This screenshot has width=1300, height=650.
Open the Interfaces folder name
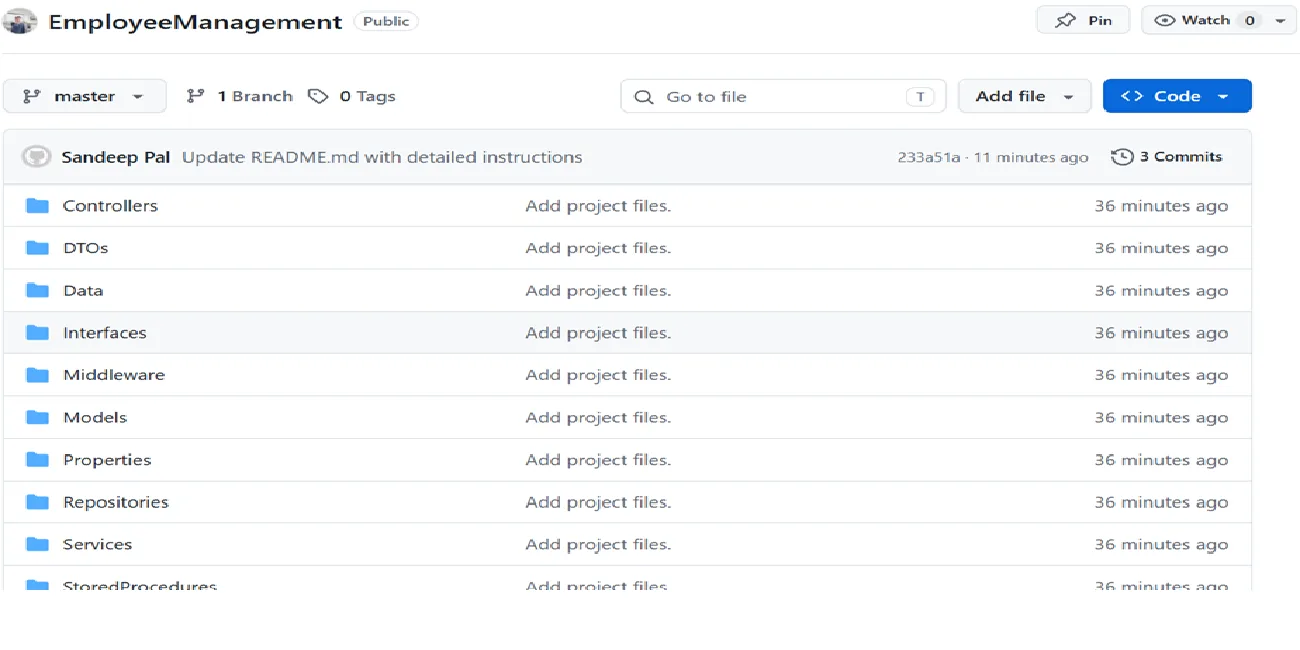click(x=105, y=333)
